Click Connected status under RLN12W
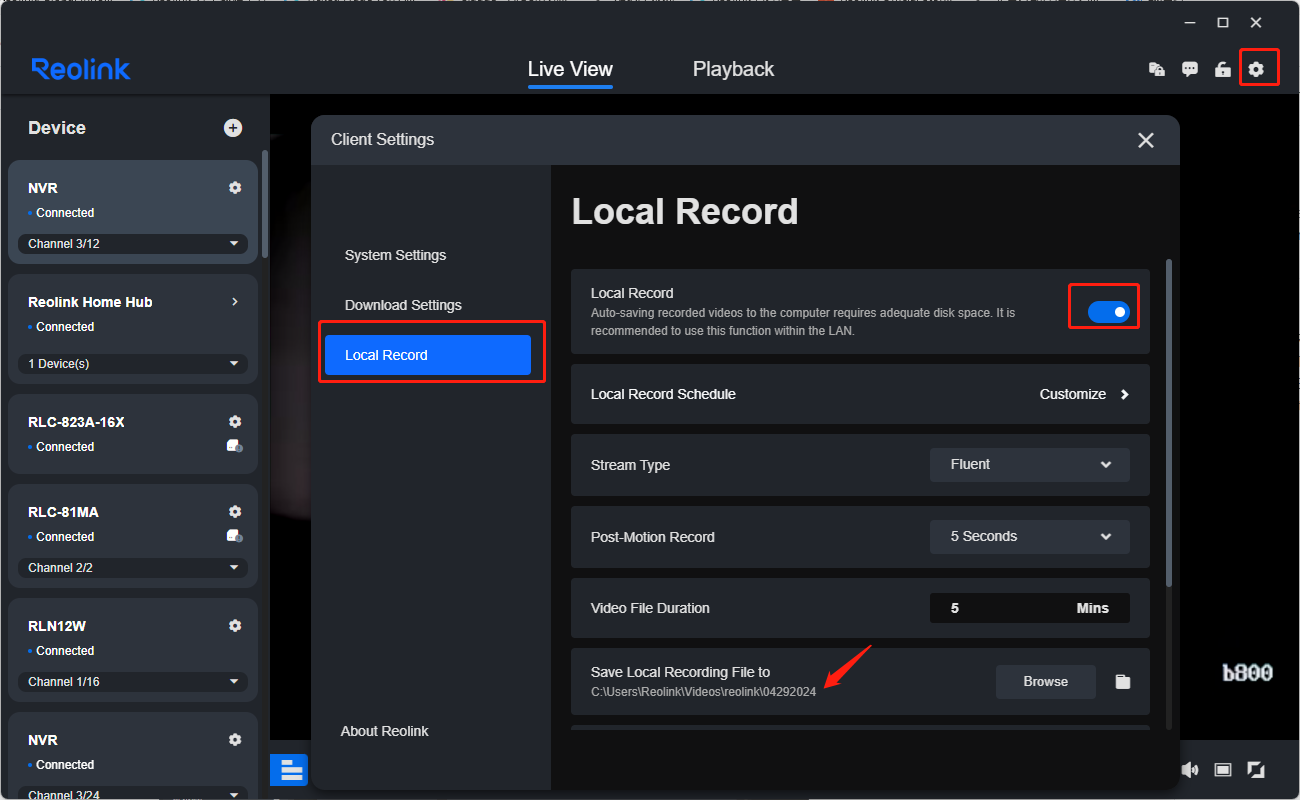 click(65, 651)
